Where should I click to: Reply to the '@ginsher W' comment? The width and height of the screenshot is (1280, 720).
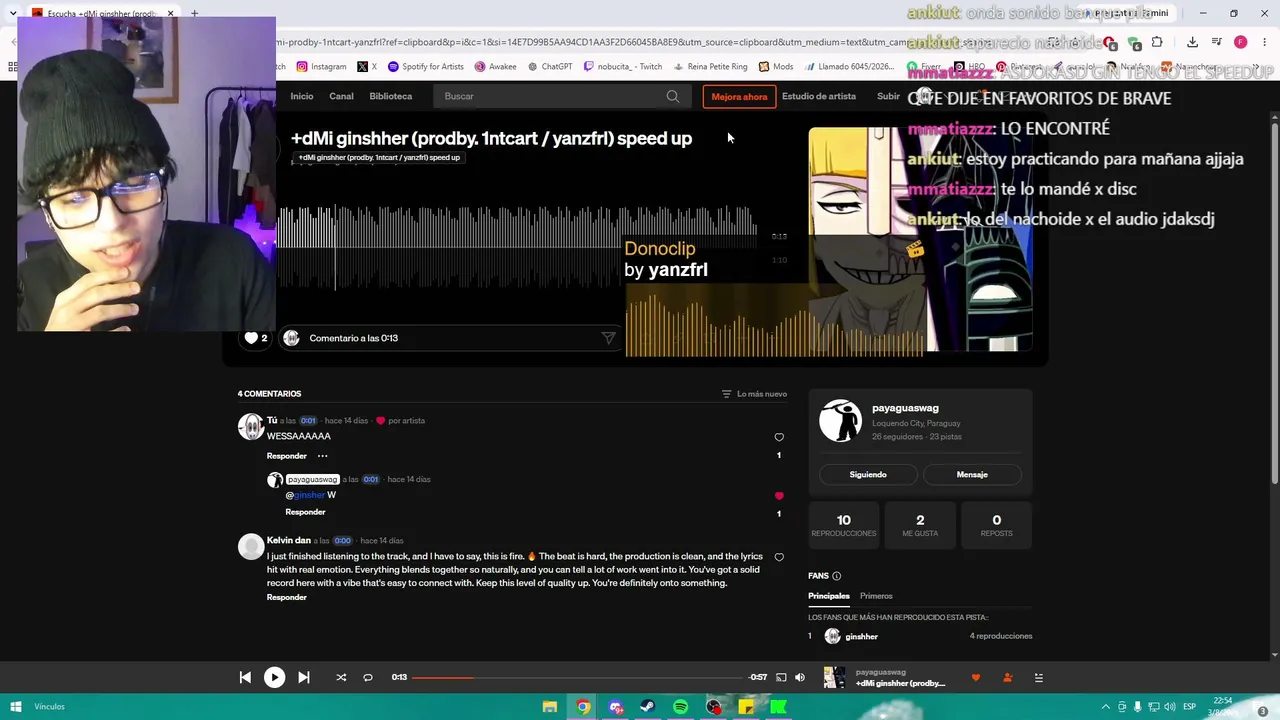coord(305,512)
